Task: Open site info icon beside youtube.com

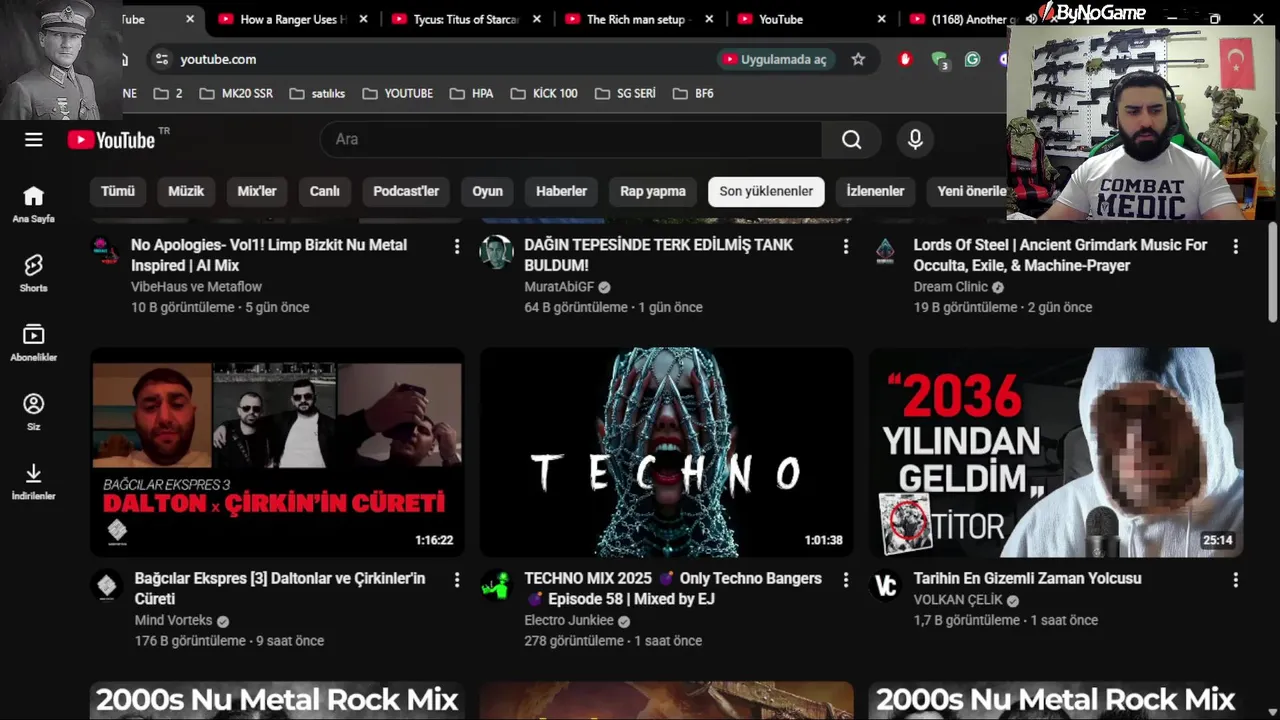Action: click(161, 59)
